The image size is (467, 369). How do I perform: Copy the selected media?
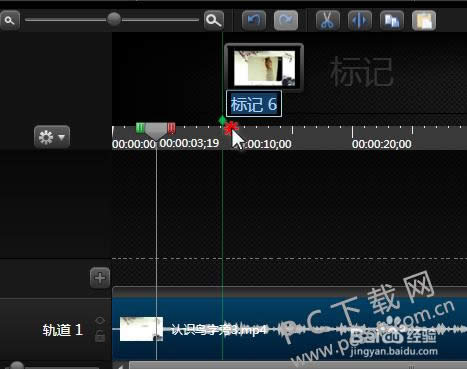click(x=392, y=20)
